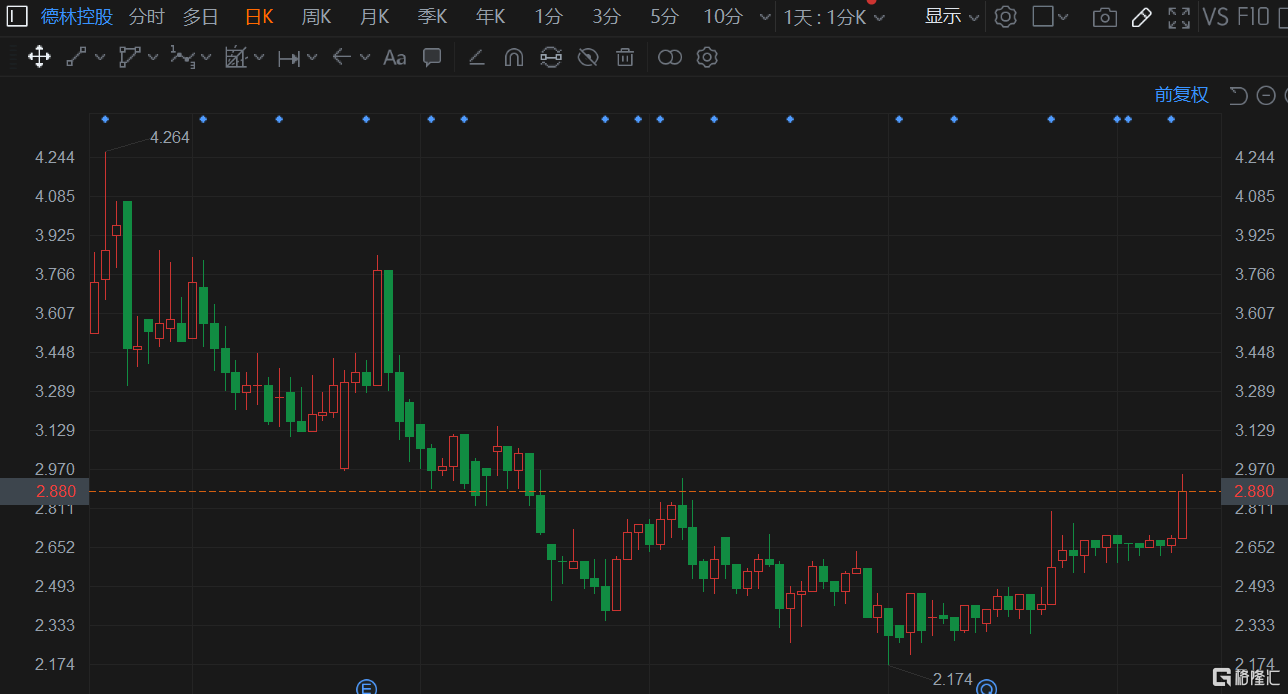
Task: Switch to the 分时 intraday tab
Action: (147, 17)
